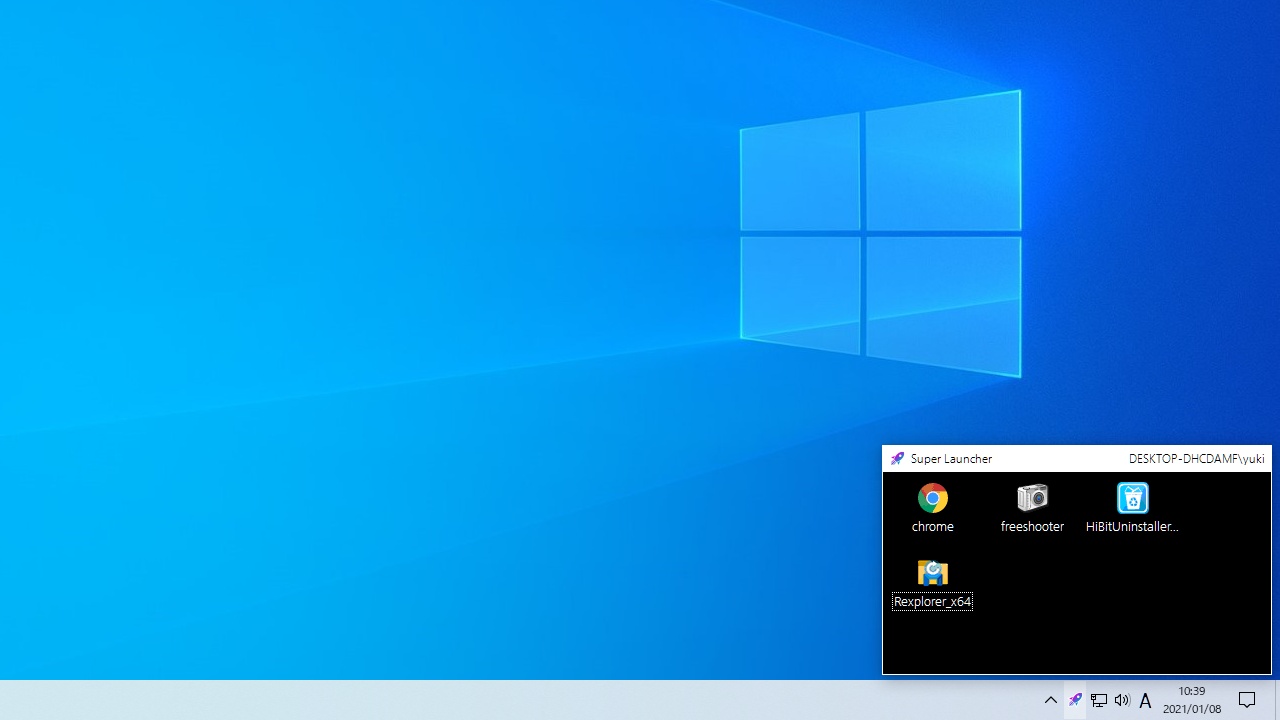Open the network status tray icon
Screen dimensions: 1280x720
pyautogui.click(x=1099, y=700)
